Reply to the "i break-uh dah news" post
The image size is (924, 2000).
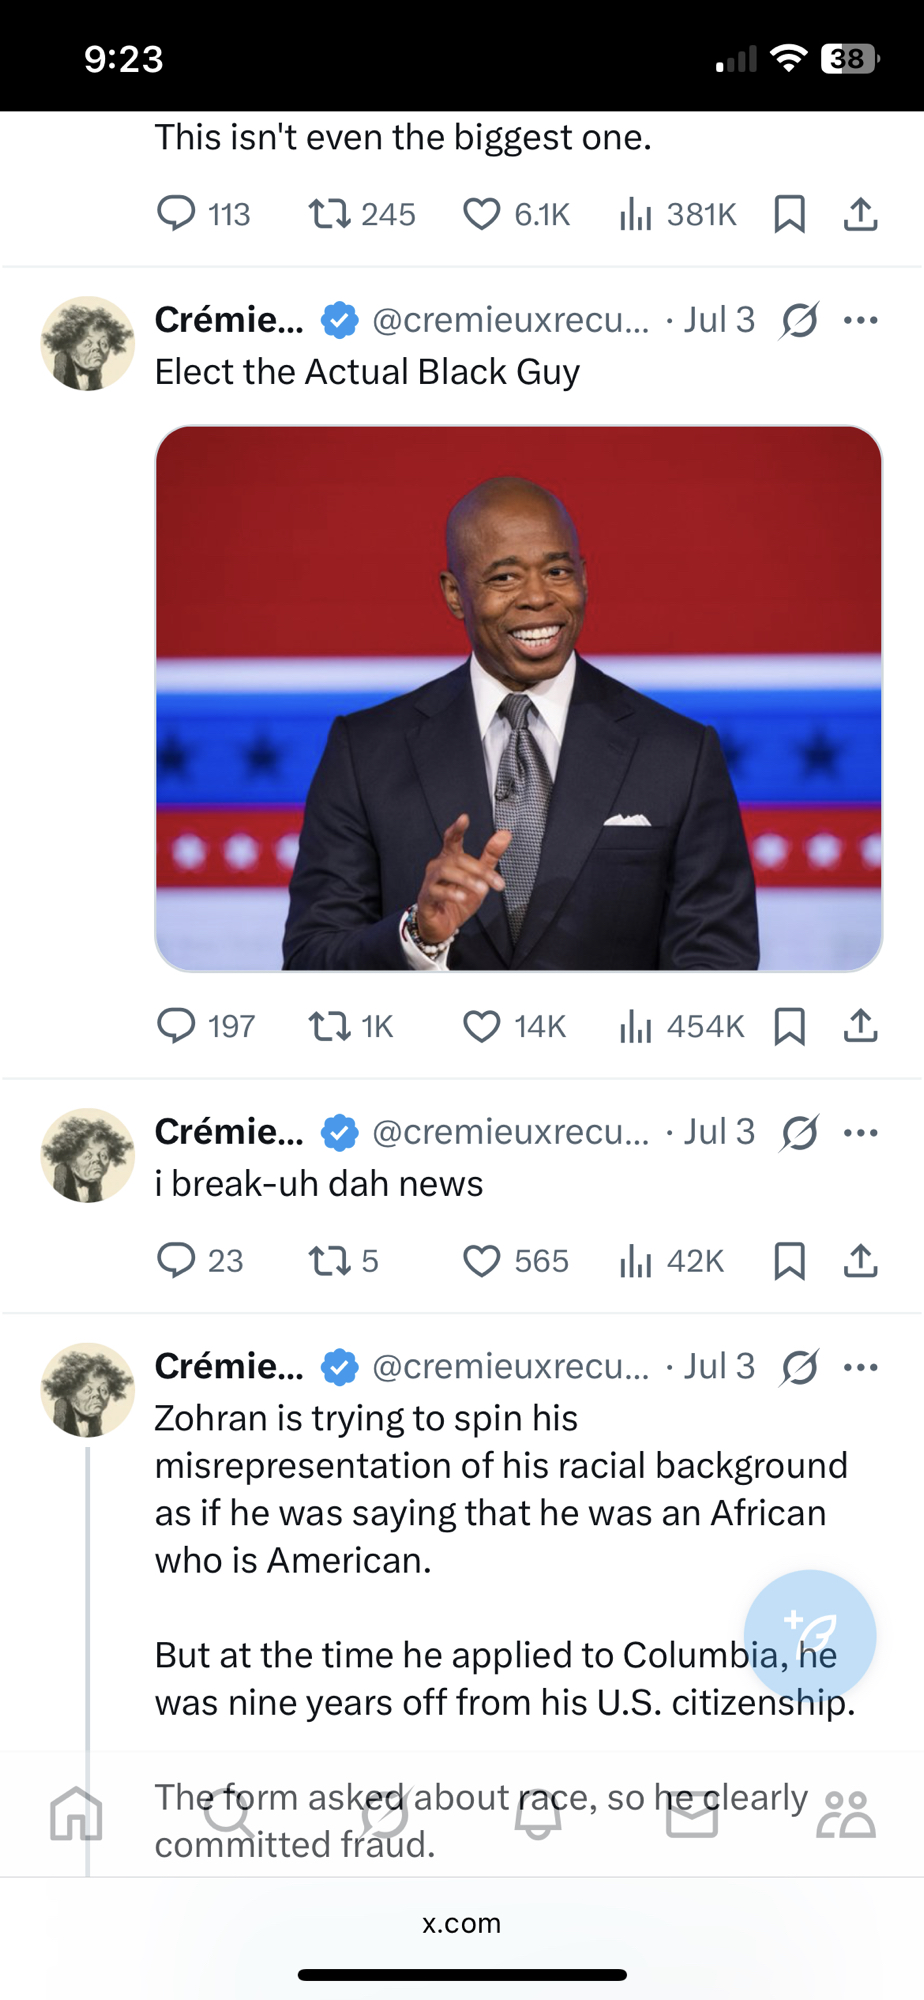[177, 1261]
